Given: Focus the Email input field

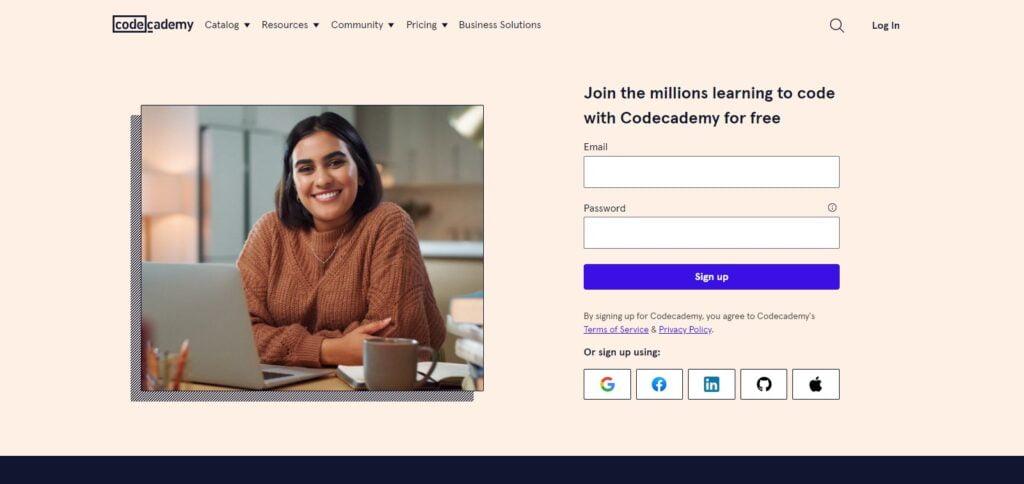Looking at the screenshot, I should pyautogui.click(x=711, y=172).
